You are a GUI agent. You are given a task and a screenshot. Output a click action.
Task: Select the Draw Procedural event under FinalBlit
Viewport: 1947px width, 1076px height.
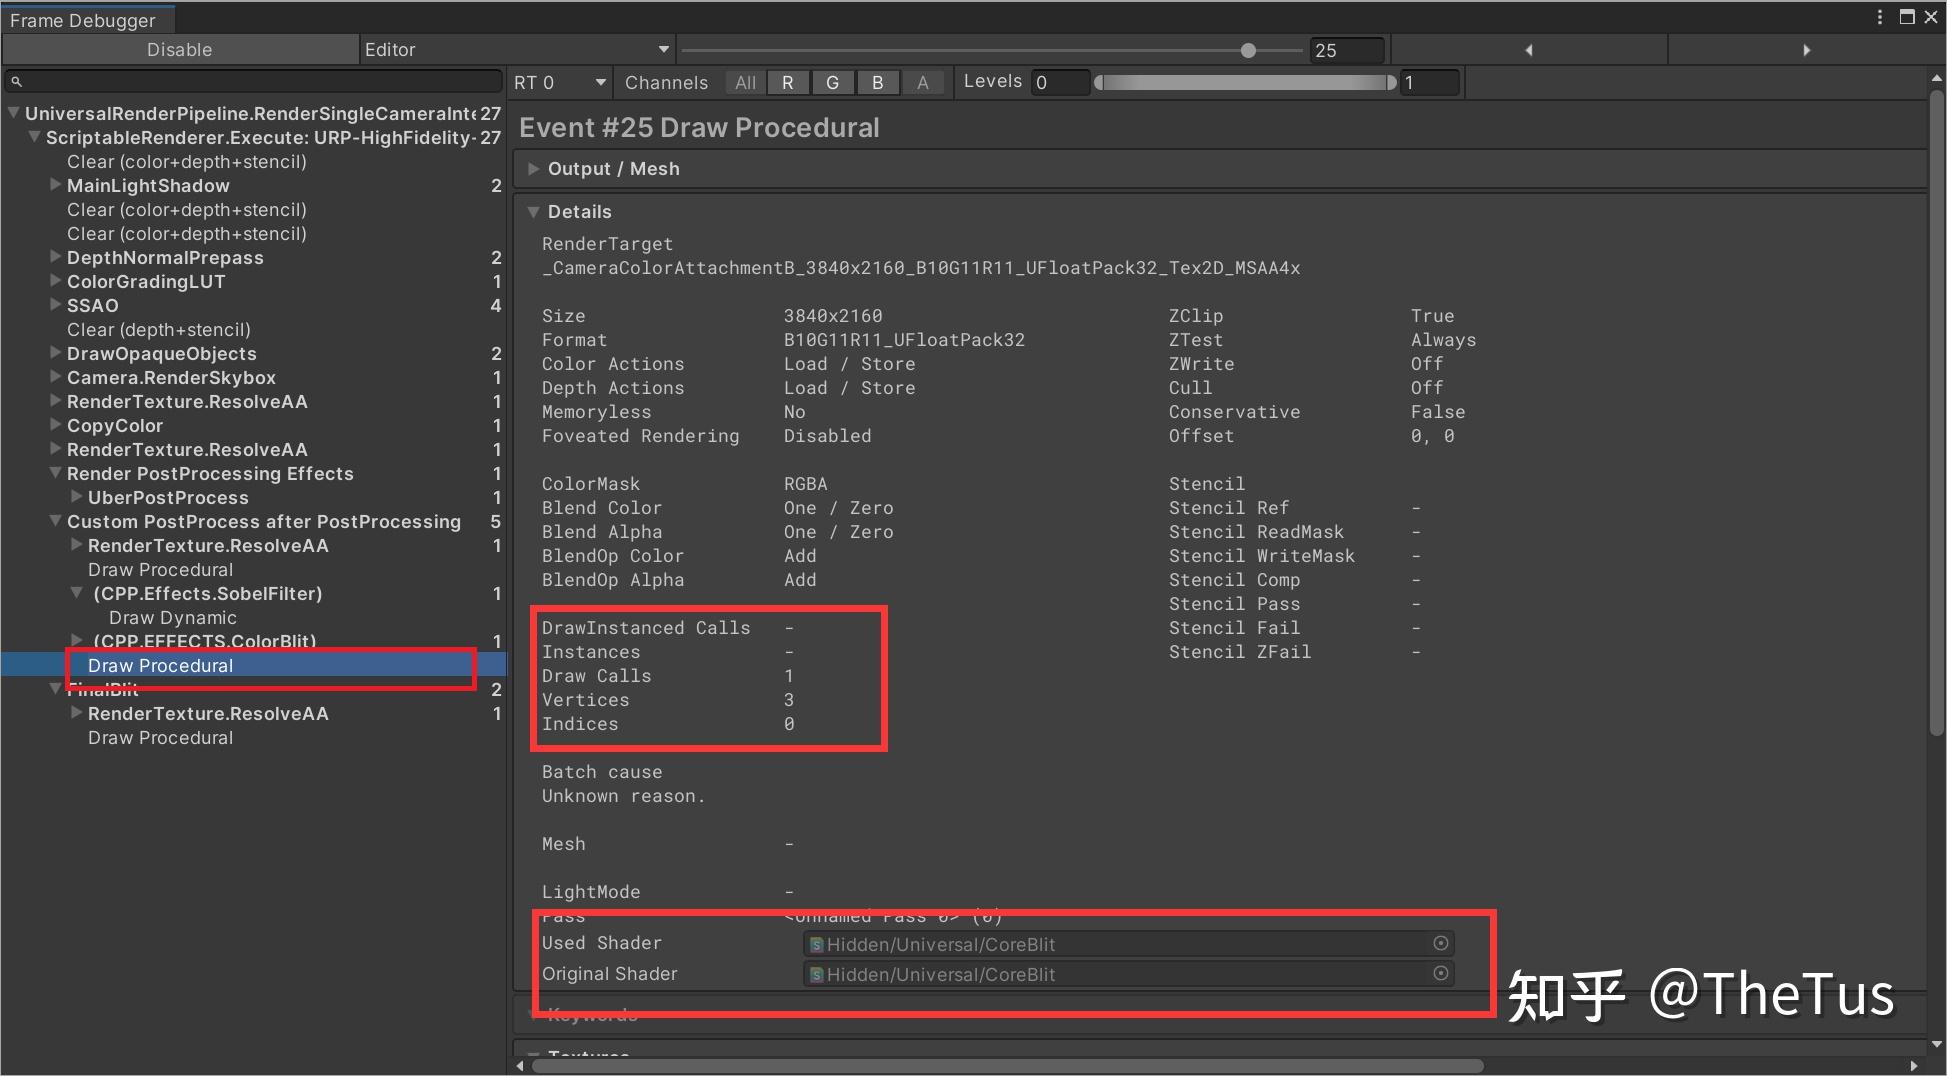(x=160, y=737)
